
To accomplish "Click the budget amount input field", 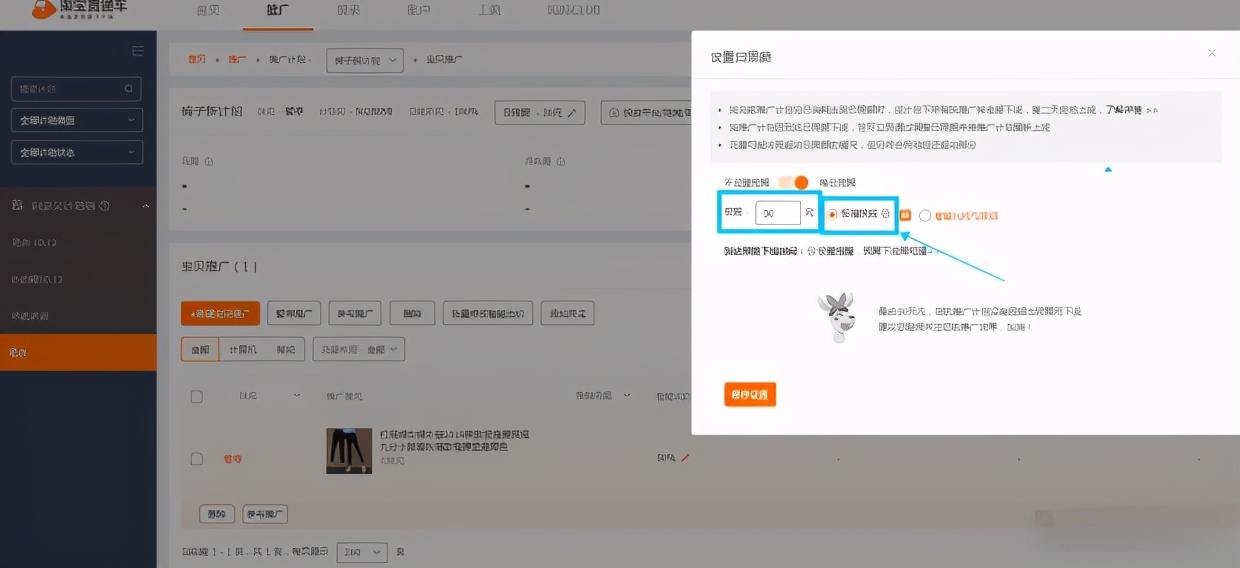I will pos(778,213).
